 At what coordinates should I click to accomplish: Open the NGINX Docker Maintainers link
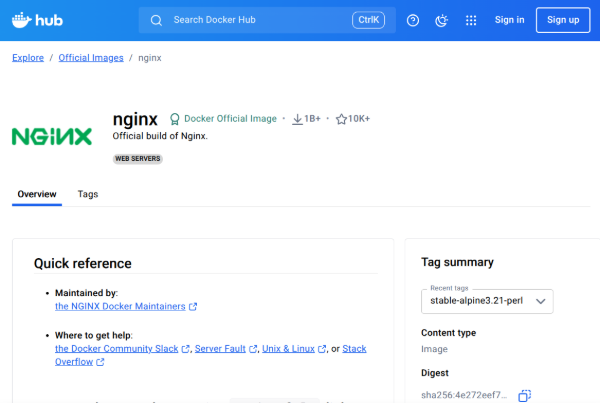(120, 307)
